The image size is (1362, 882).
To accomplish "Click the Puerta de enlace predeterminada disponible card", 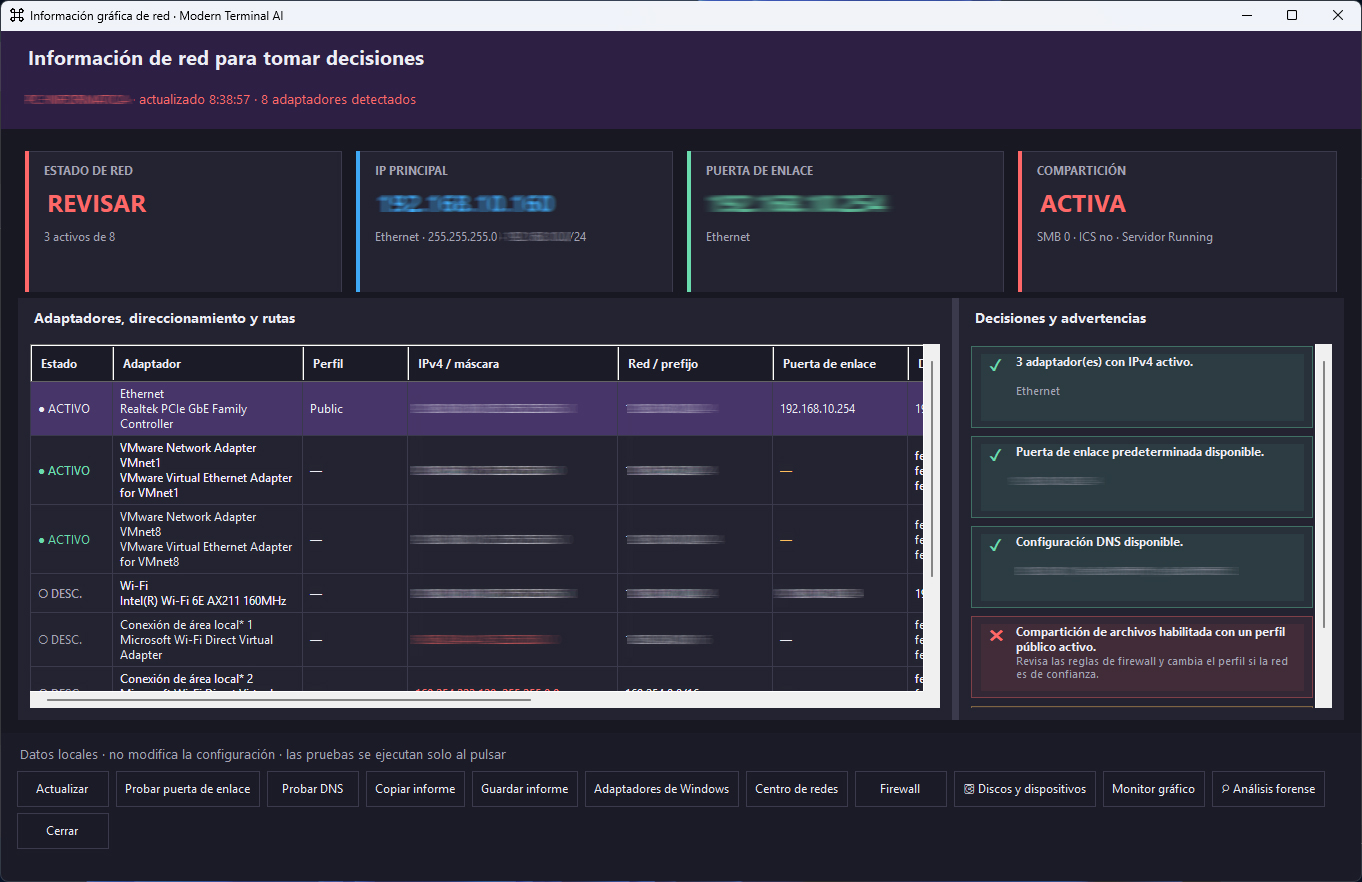I will [x=1142, y=477].
